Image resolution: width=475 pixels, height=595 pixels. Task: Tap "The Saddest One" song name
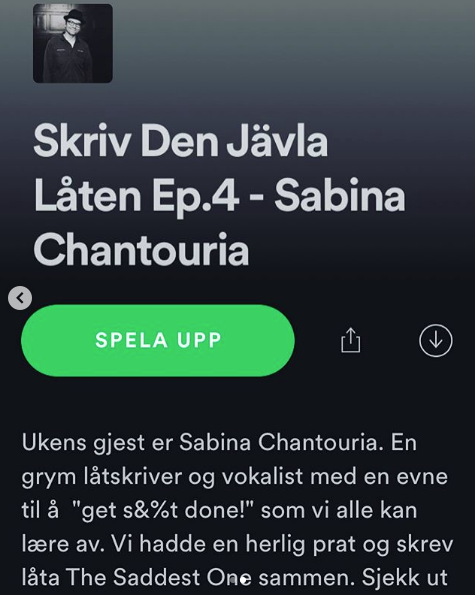click(158, 577)
